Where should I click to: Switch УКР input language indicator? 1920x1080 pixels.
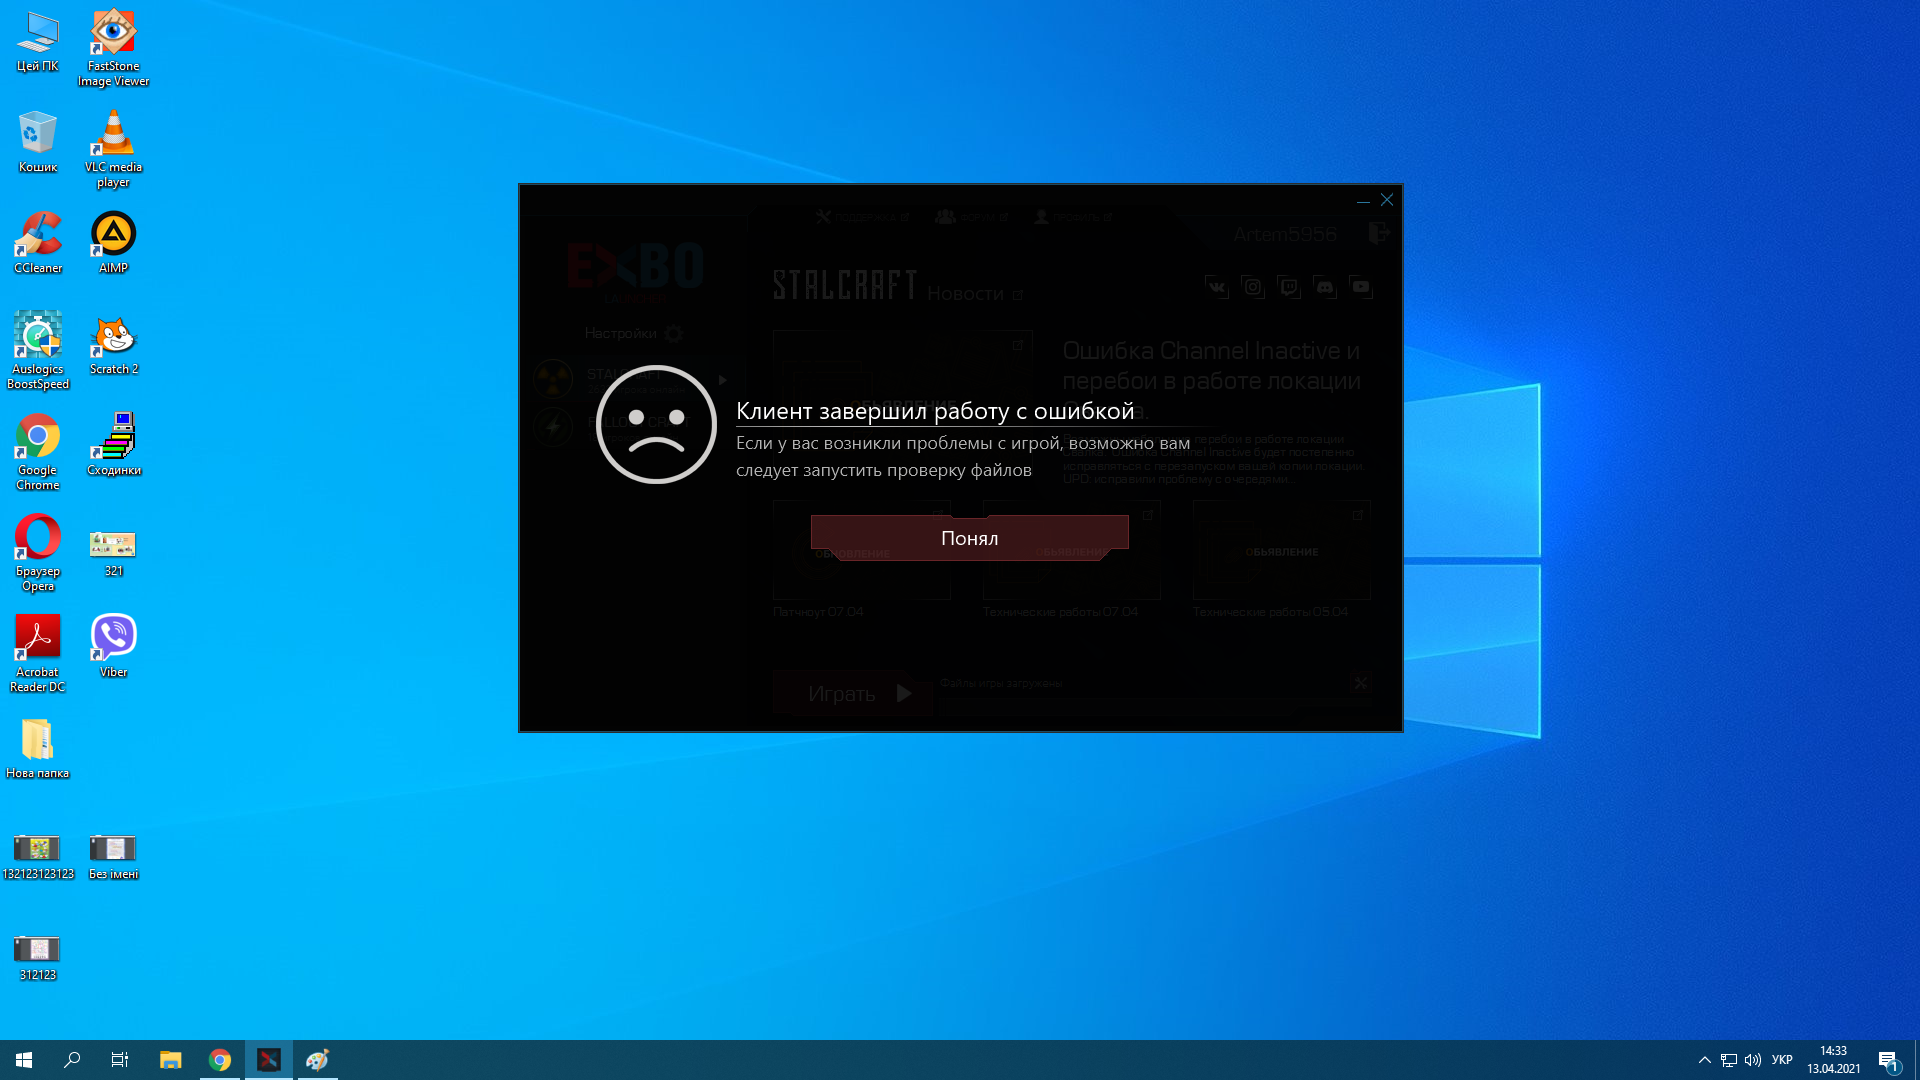click(1782, 1060)
